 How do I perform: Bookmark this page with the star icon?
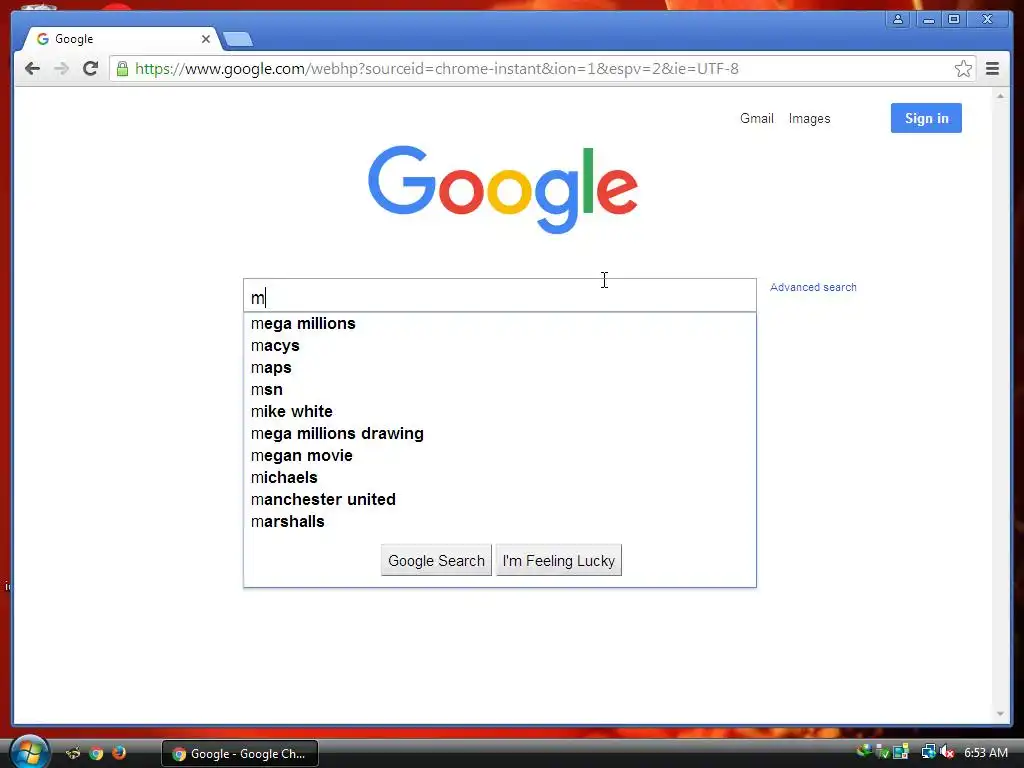tap(963, 69)
